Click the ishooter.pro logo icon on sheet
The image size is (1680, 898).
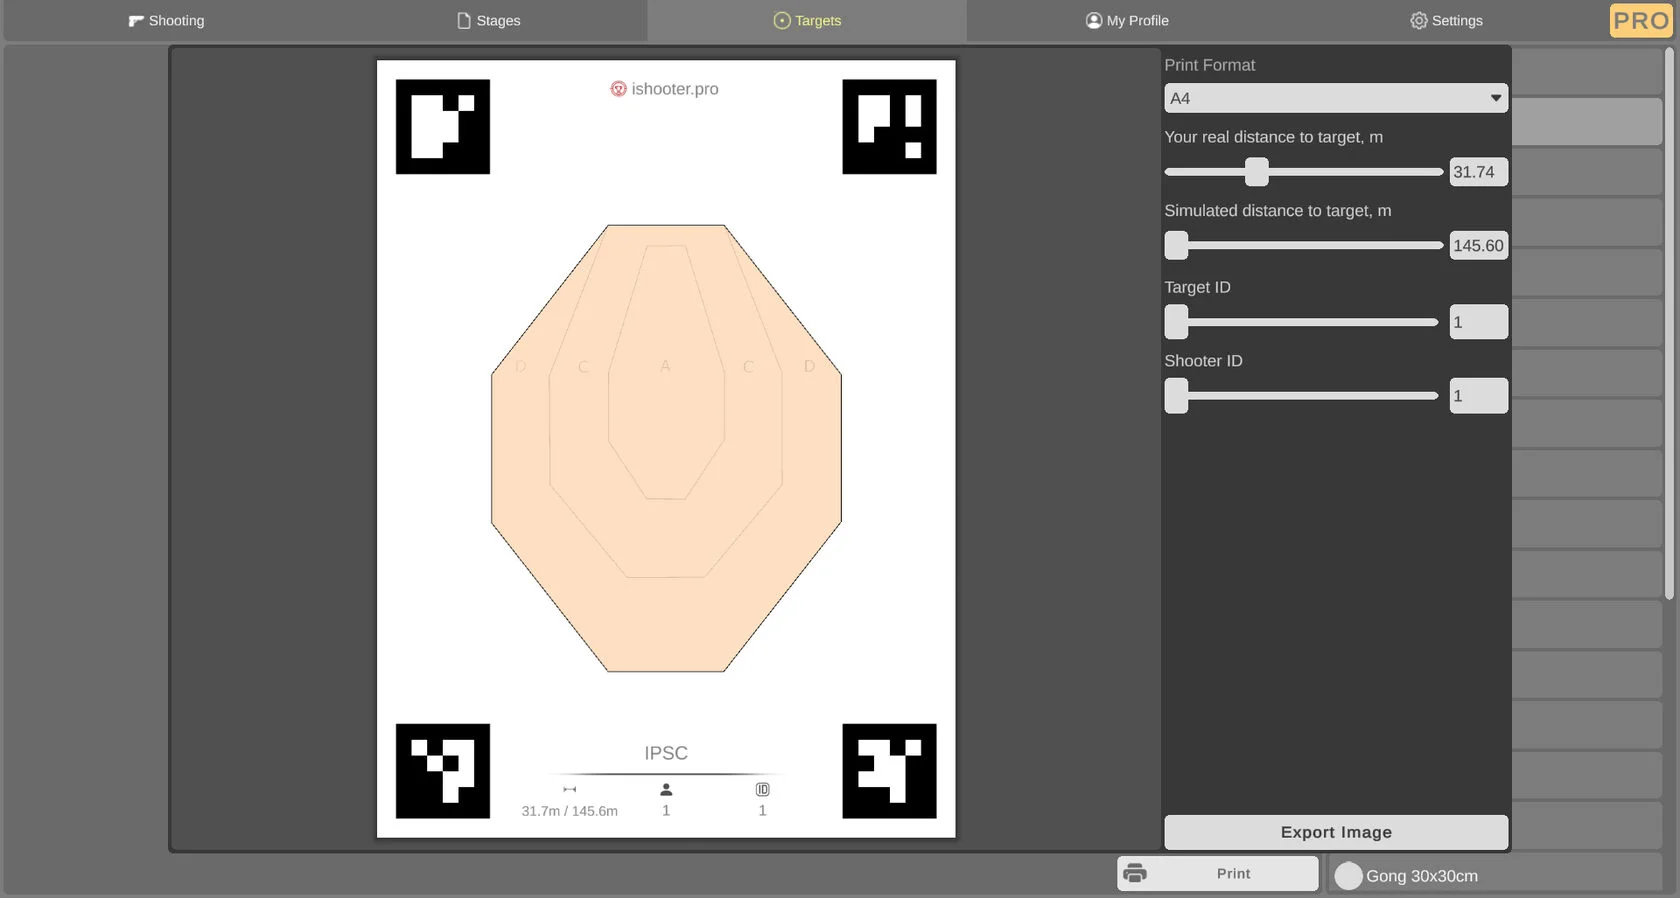tap(618, 89)
